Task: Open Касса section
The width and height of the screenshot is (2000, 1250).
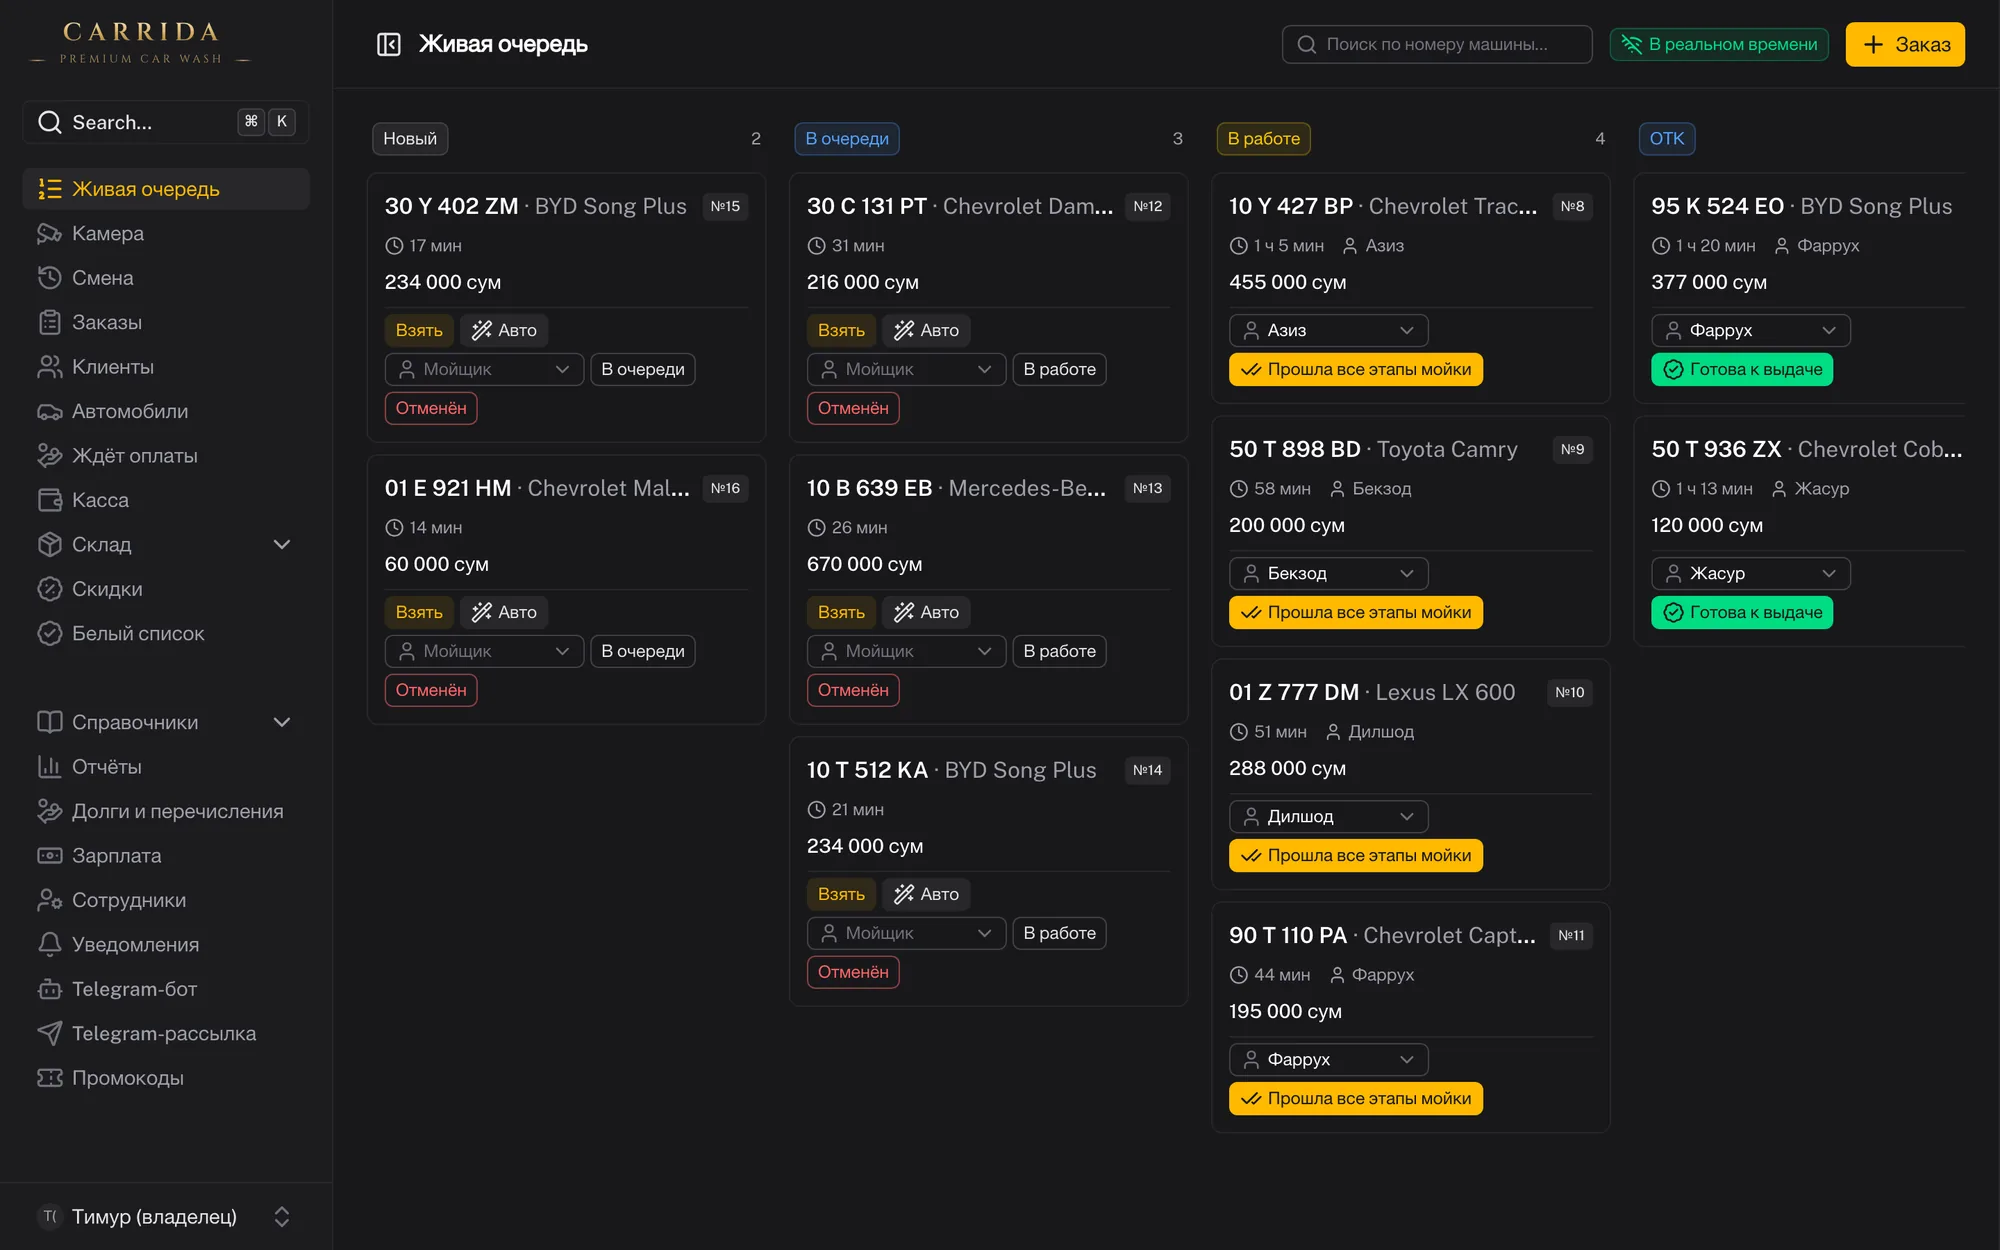Action: click(166, 500)
